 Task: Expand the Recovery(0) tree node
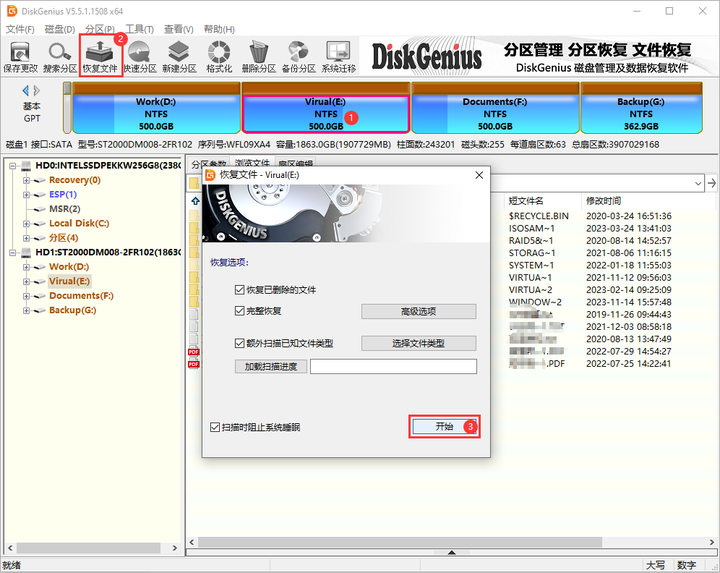coord(27,180)
